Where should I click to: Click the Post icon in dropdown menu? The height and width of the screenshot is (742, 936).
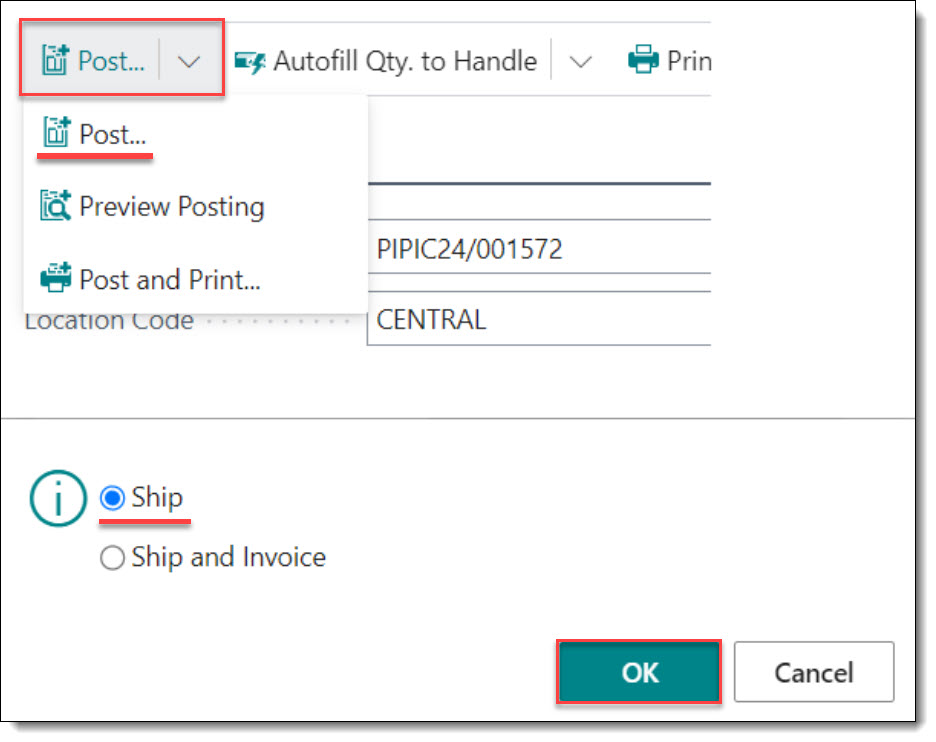click(56, 133)
